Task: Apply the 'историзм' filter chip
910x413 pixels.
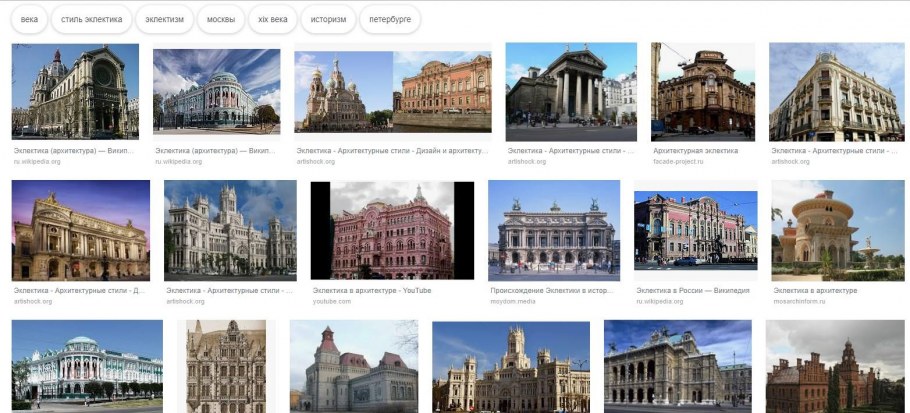Action: pos(328,19)
